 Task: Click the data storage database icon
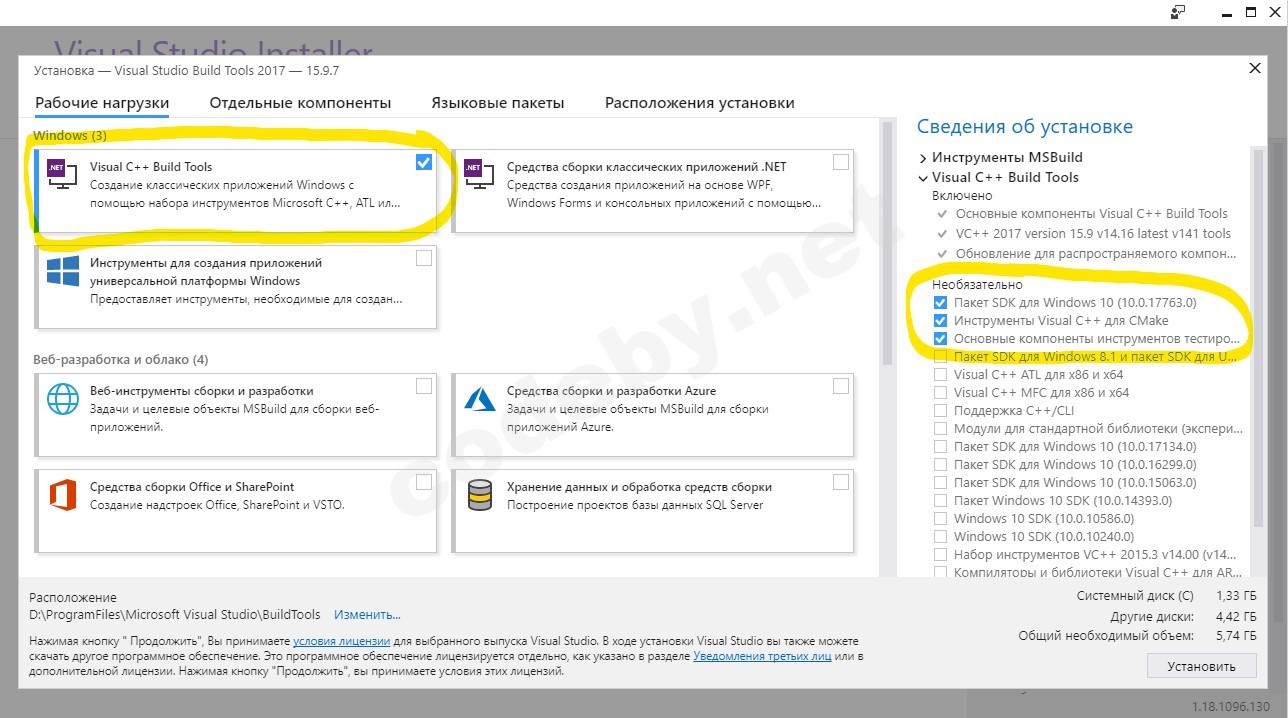click(x=479, y=495)
